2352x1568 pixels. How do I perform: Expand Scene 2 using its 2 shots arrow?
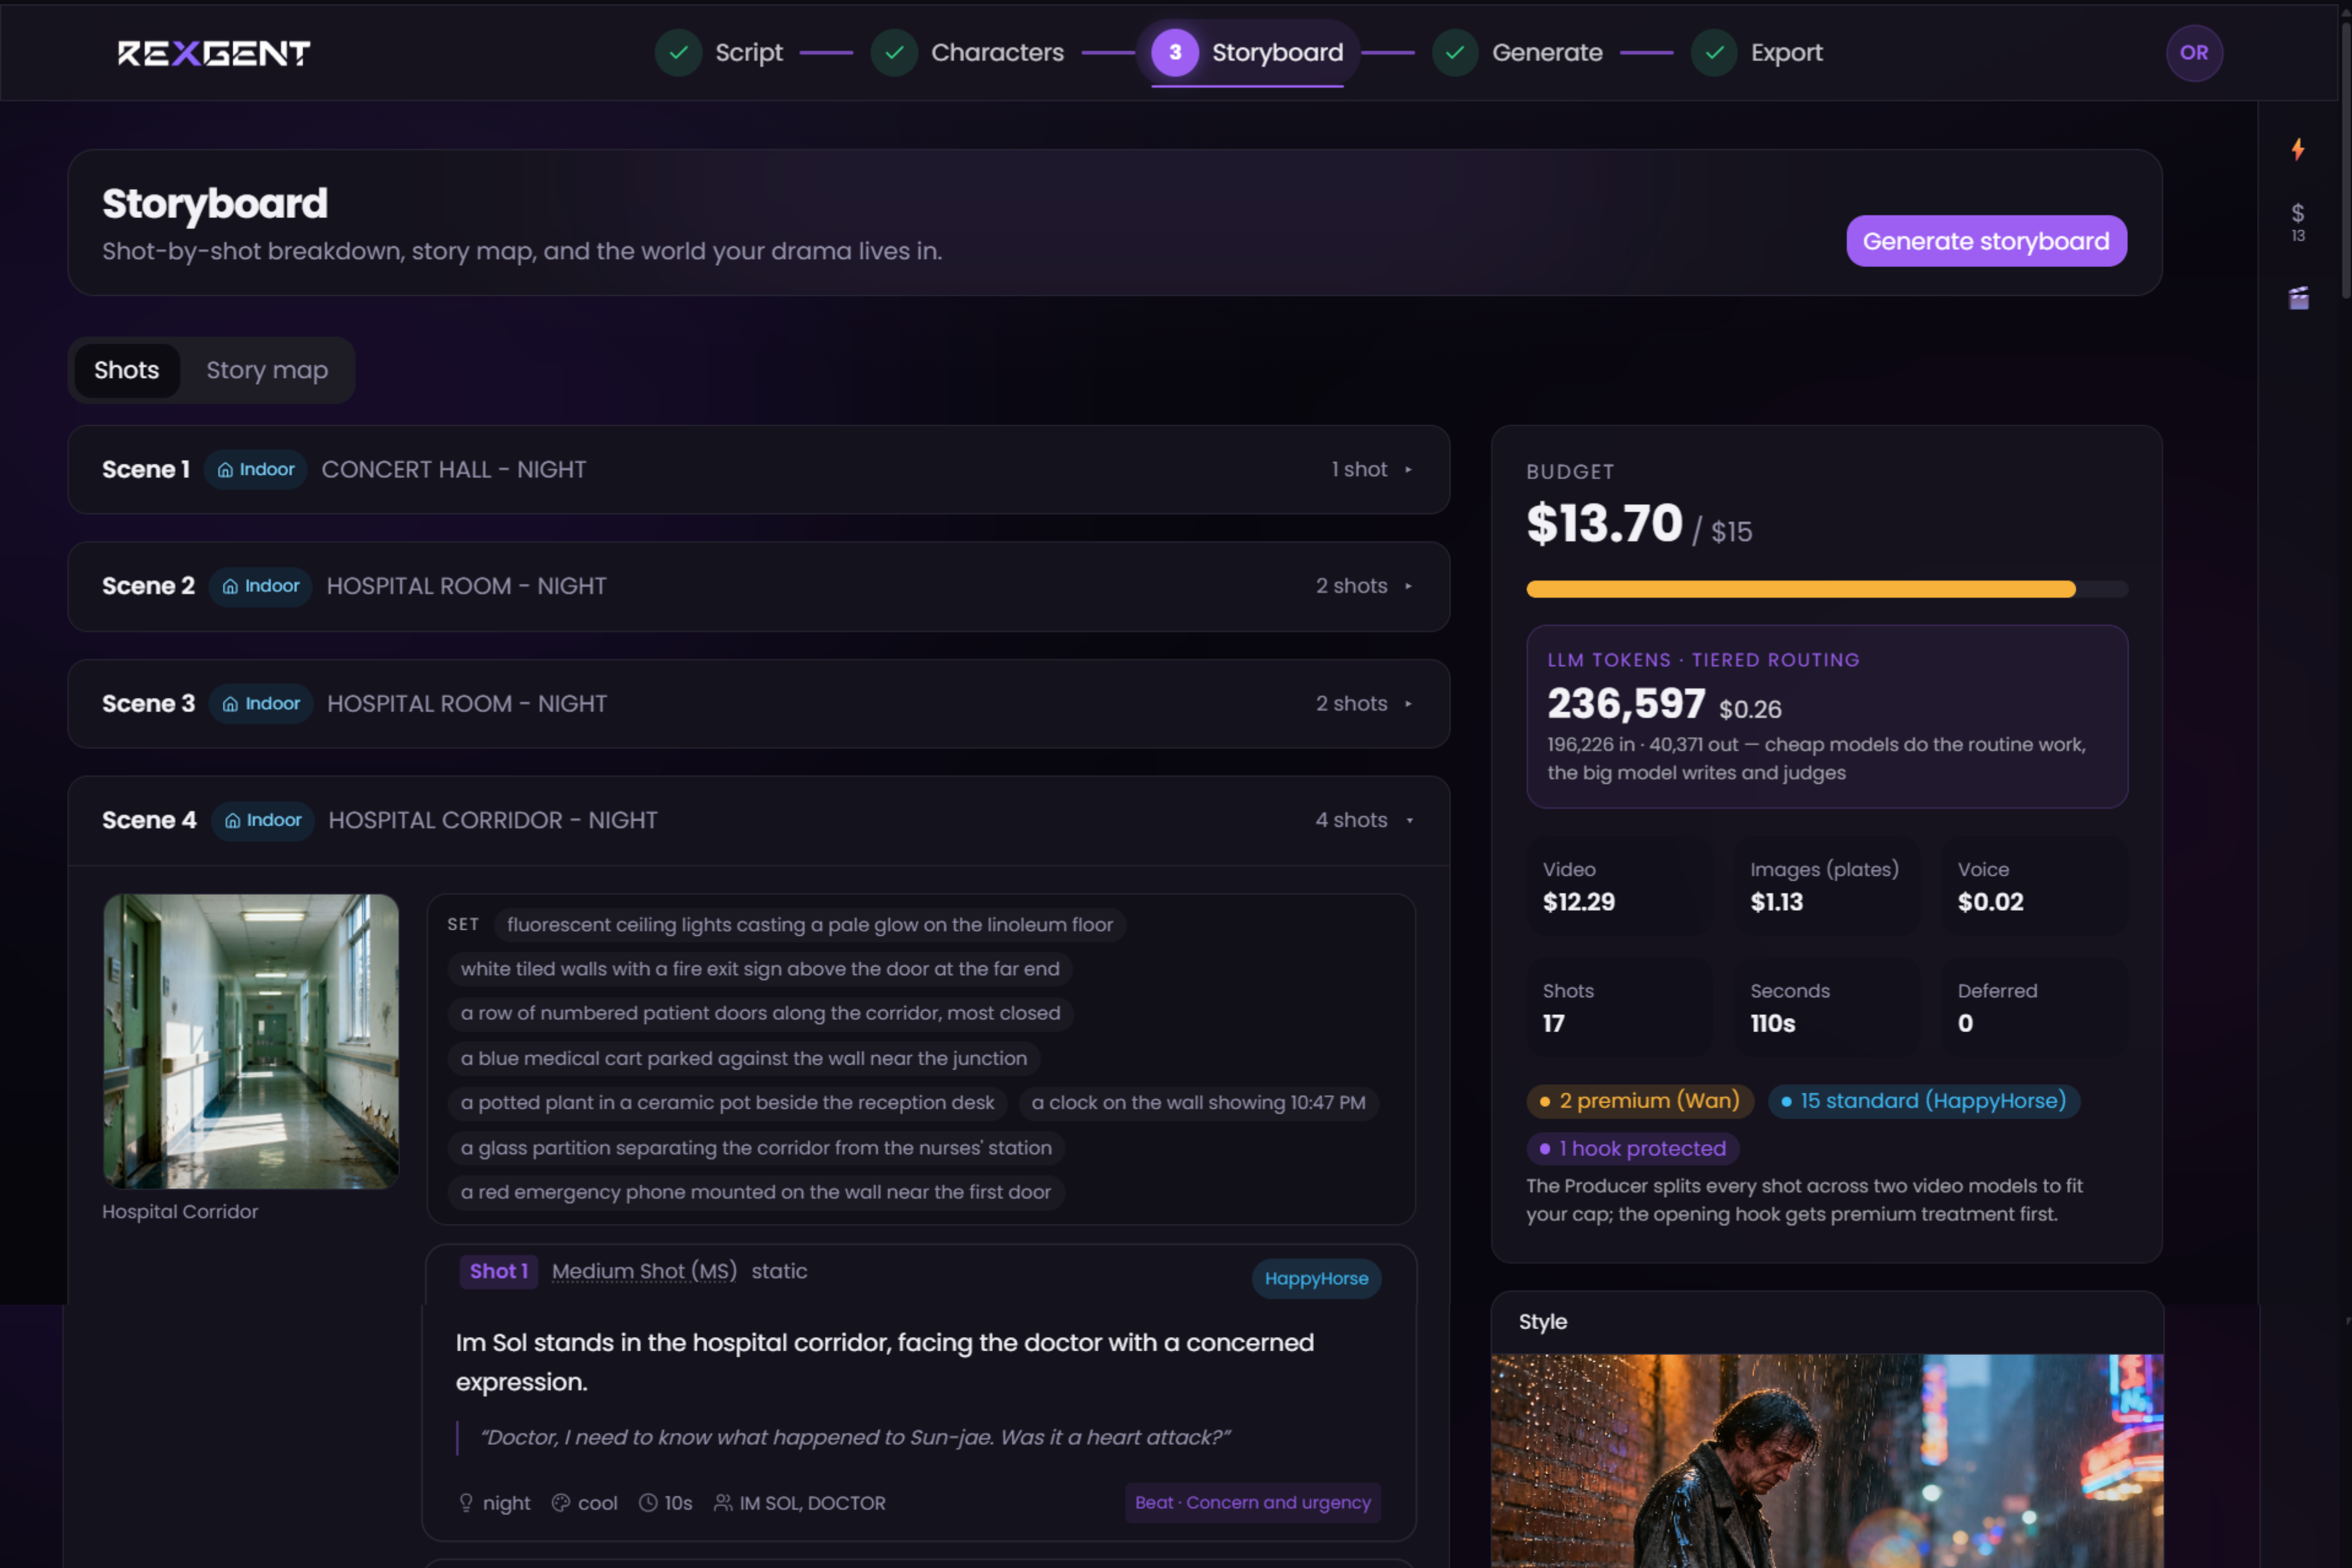[1408, 586]
